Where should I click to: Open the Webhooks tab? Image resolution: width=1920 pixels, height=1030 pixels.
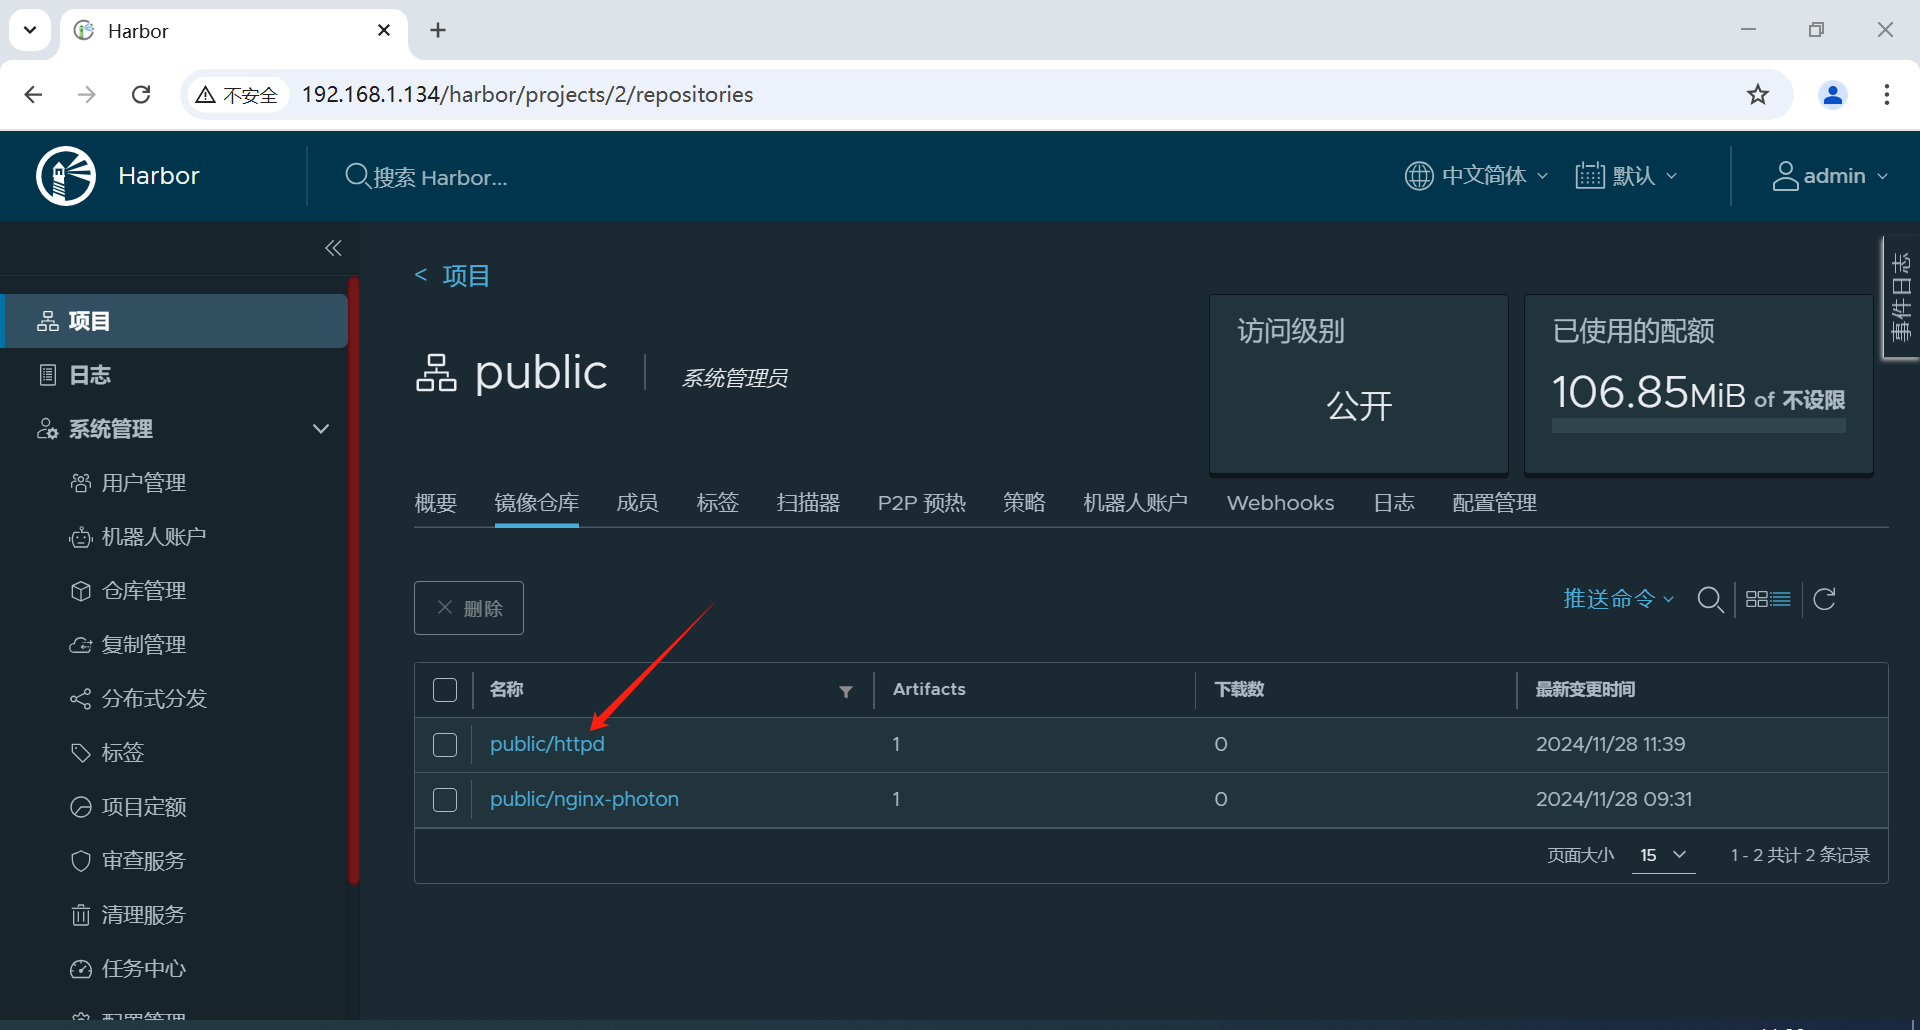[1280, 503]
